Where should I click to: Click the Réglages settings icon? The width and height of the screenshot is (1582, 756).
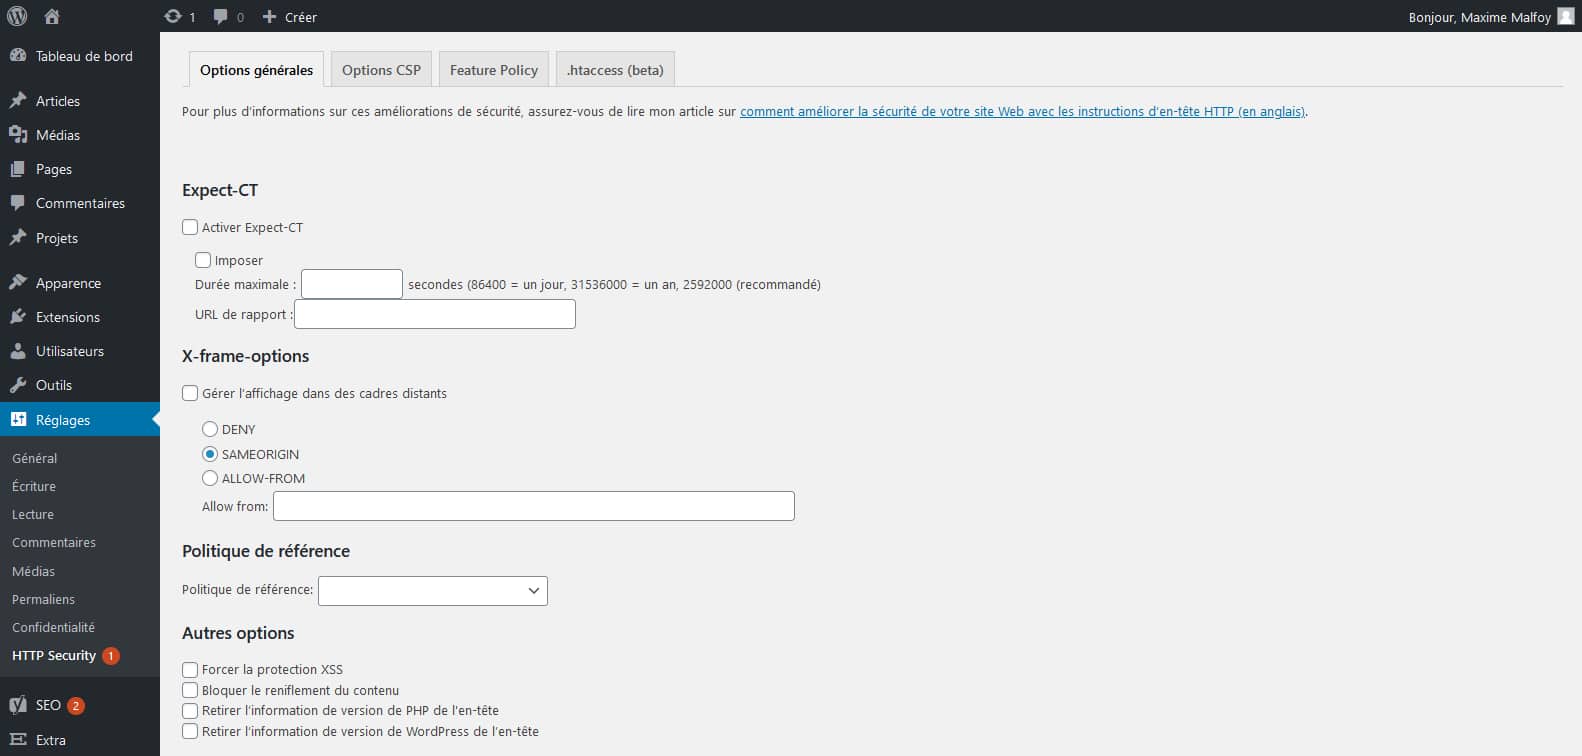click(x=18, y=420)
